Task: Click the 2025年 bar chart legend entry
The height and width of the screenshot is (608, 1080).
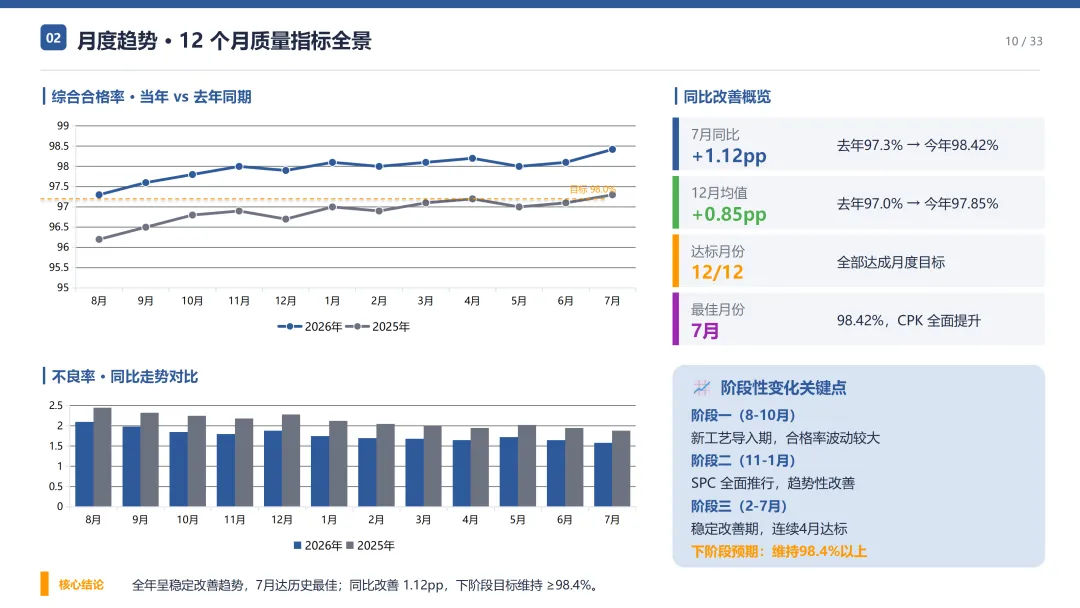Action: point(371,545)
